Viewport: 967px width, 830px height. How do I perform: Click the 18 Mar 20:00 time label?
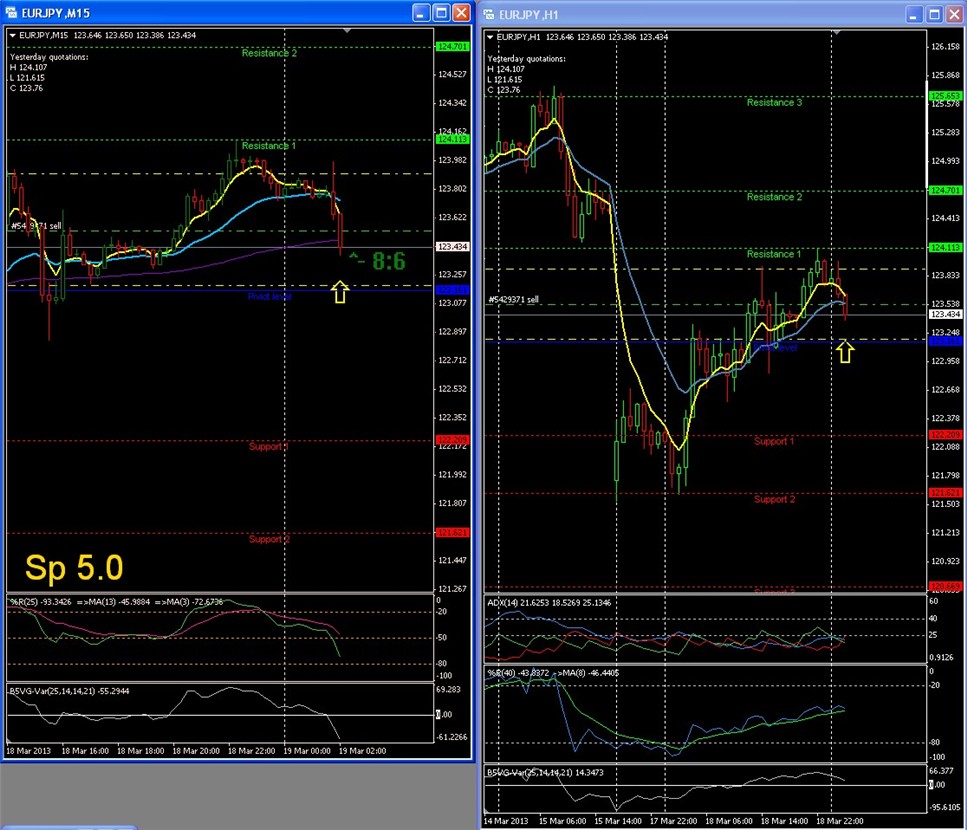pos(195,751)
